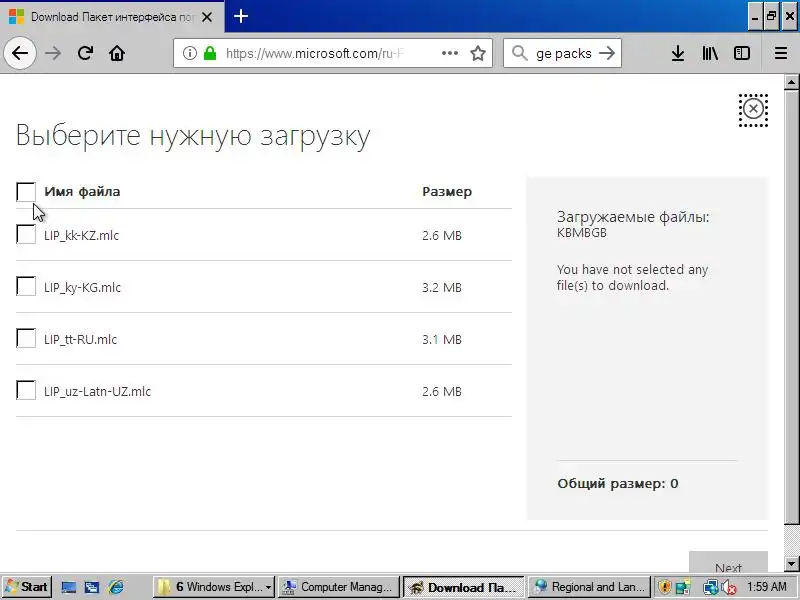Click 'Общий размер: 0' text

click(x=618, y=484)
